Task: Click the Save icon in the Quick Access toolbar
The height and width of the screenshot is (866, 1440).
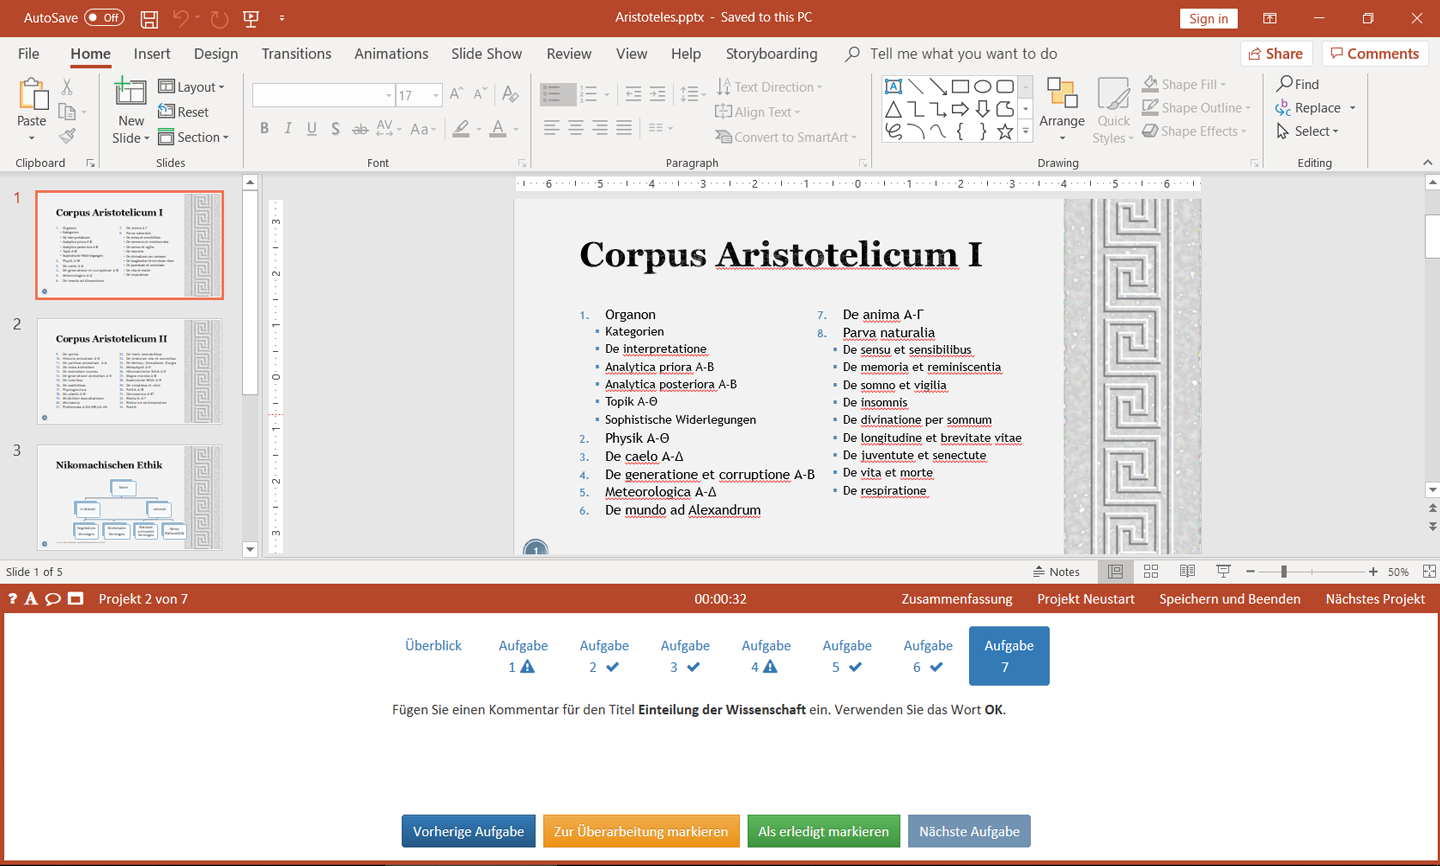Action: point(149,18)
